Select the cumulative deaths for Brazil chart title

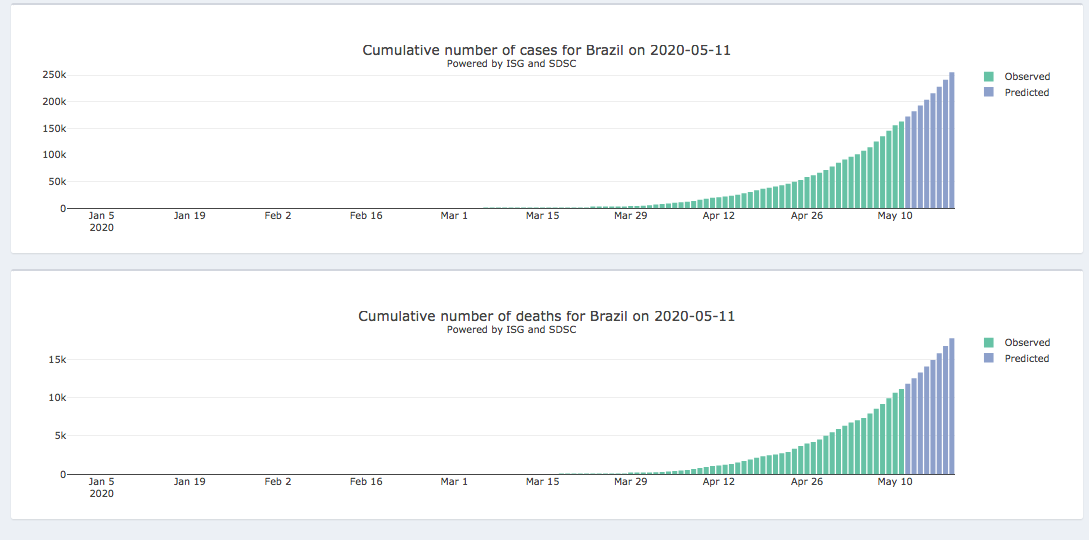coord(546,316)
